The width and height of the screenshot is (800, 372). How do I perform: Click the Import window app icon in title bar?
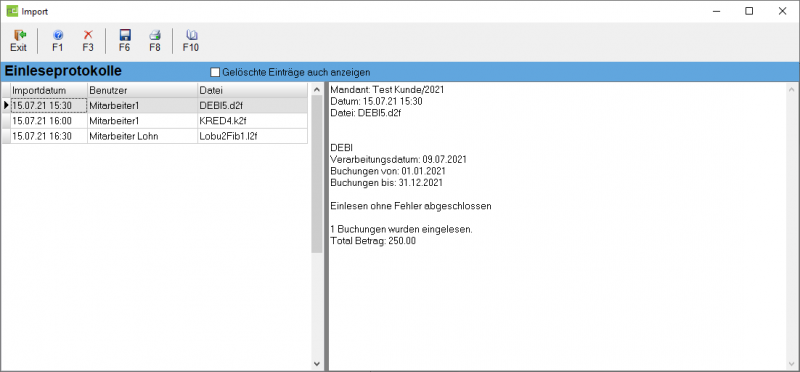point(12,11)
